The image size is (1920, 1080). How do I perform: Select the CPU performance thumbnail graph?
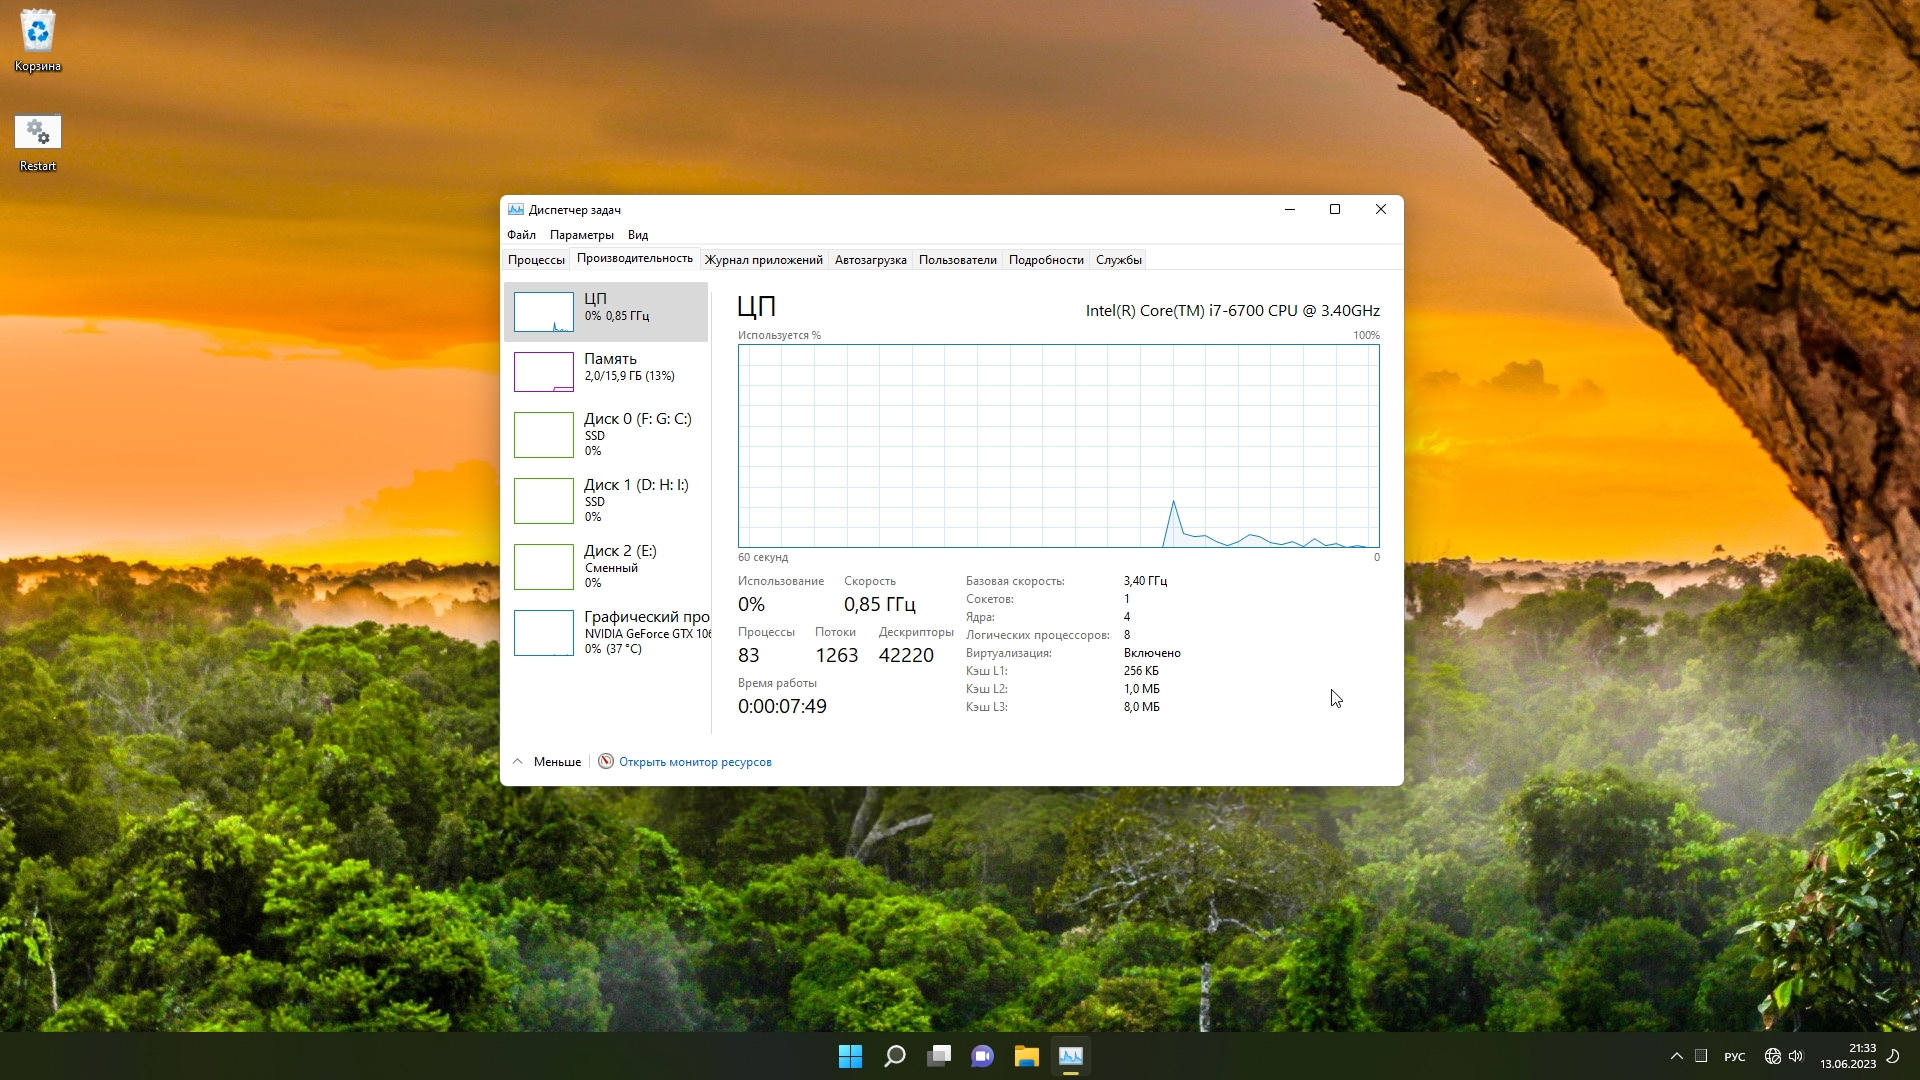tap(543, 312)
